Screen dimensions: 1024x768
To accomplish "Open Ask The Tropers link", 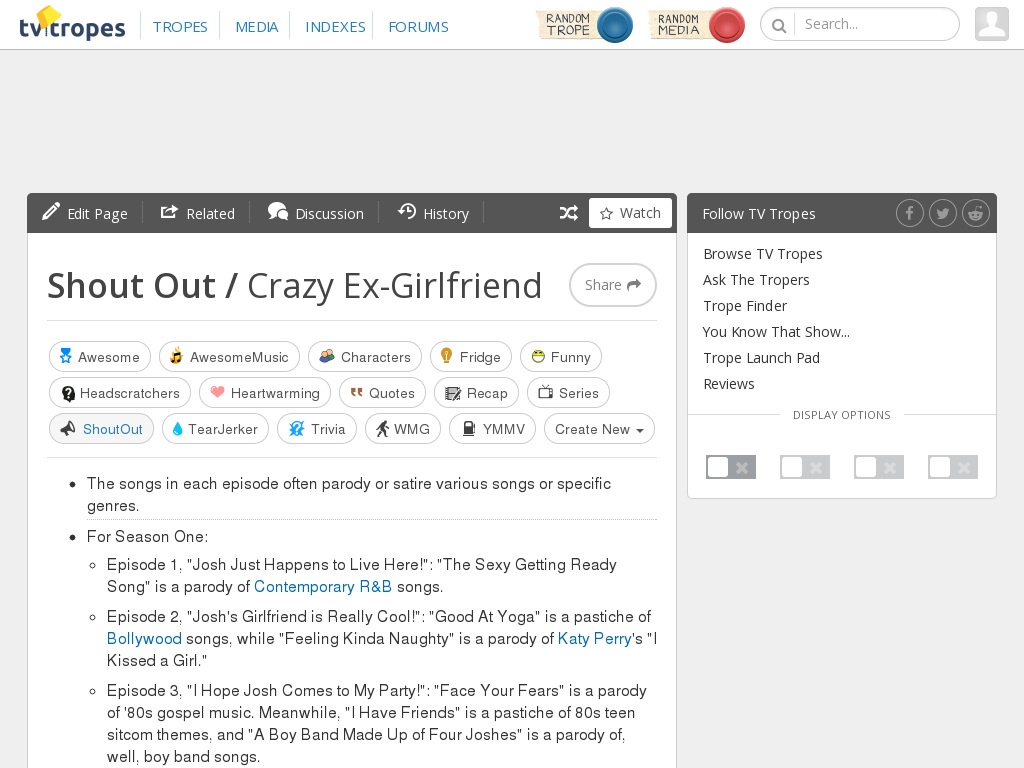I will pos(756,280).
